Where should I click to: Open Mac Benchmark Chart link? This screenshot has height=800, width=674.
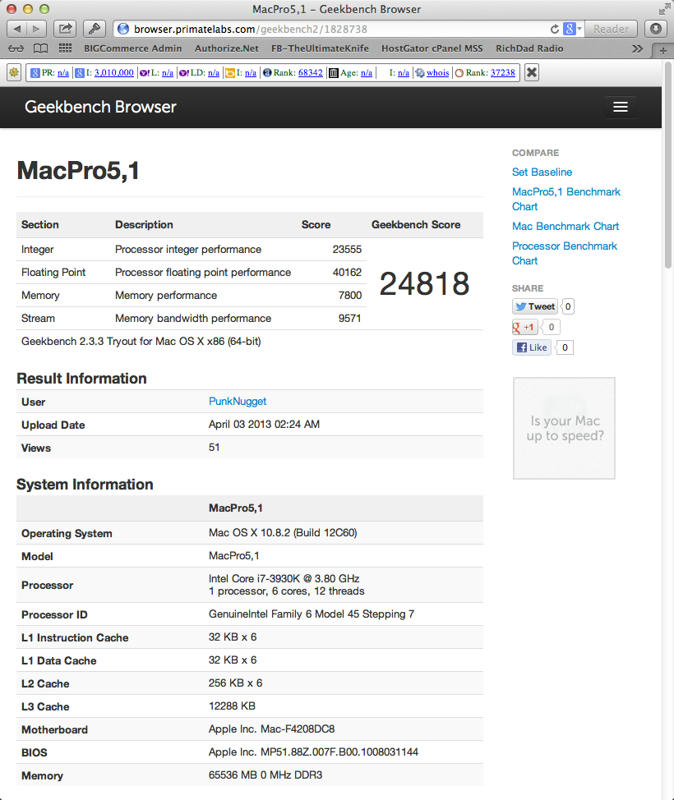(x=565, y=226)
